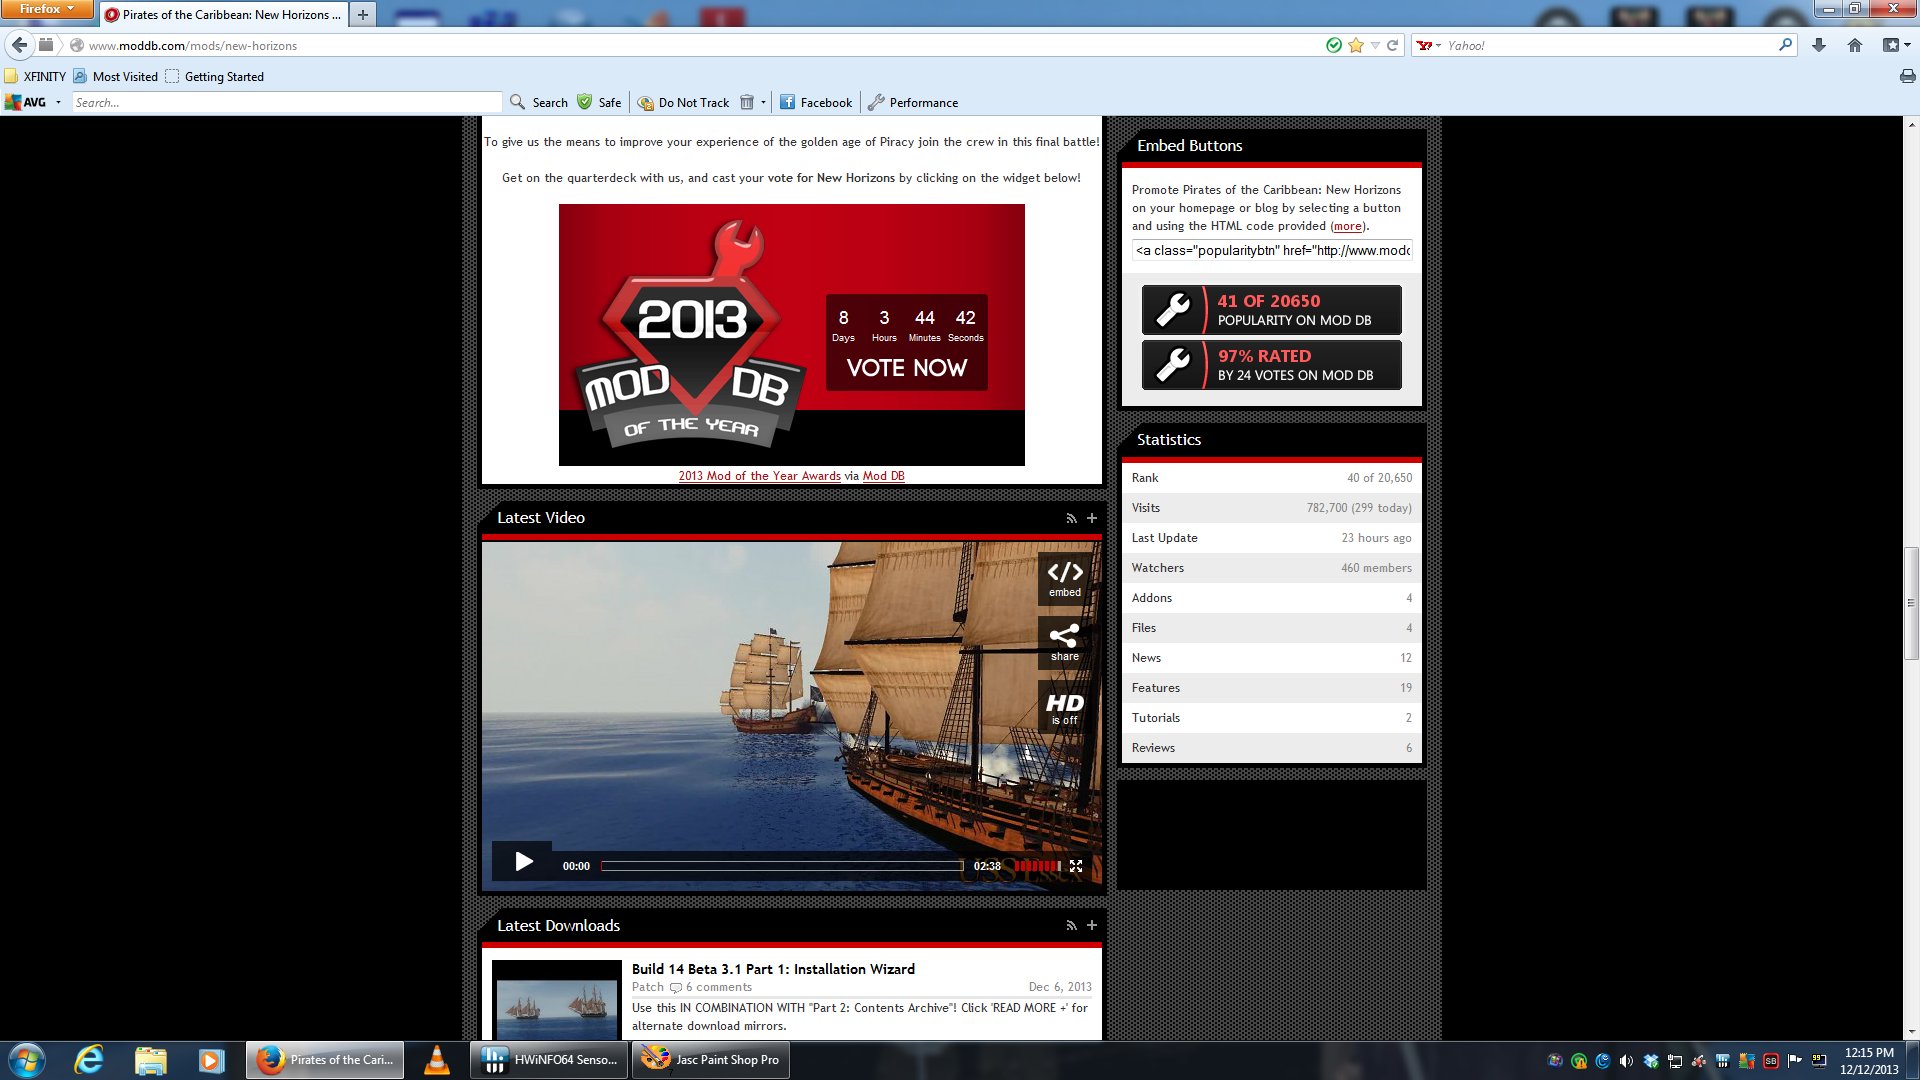Screen dimensions: 1920x1080
Task: Go to the Firefox home page icon
Action: [x=1855, y=45]
